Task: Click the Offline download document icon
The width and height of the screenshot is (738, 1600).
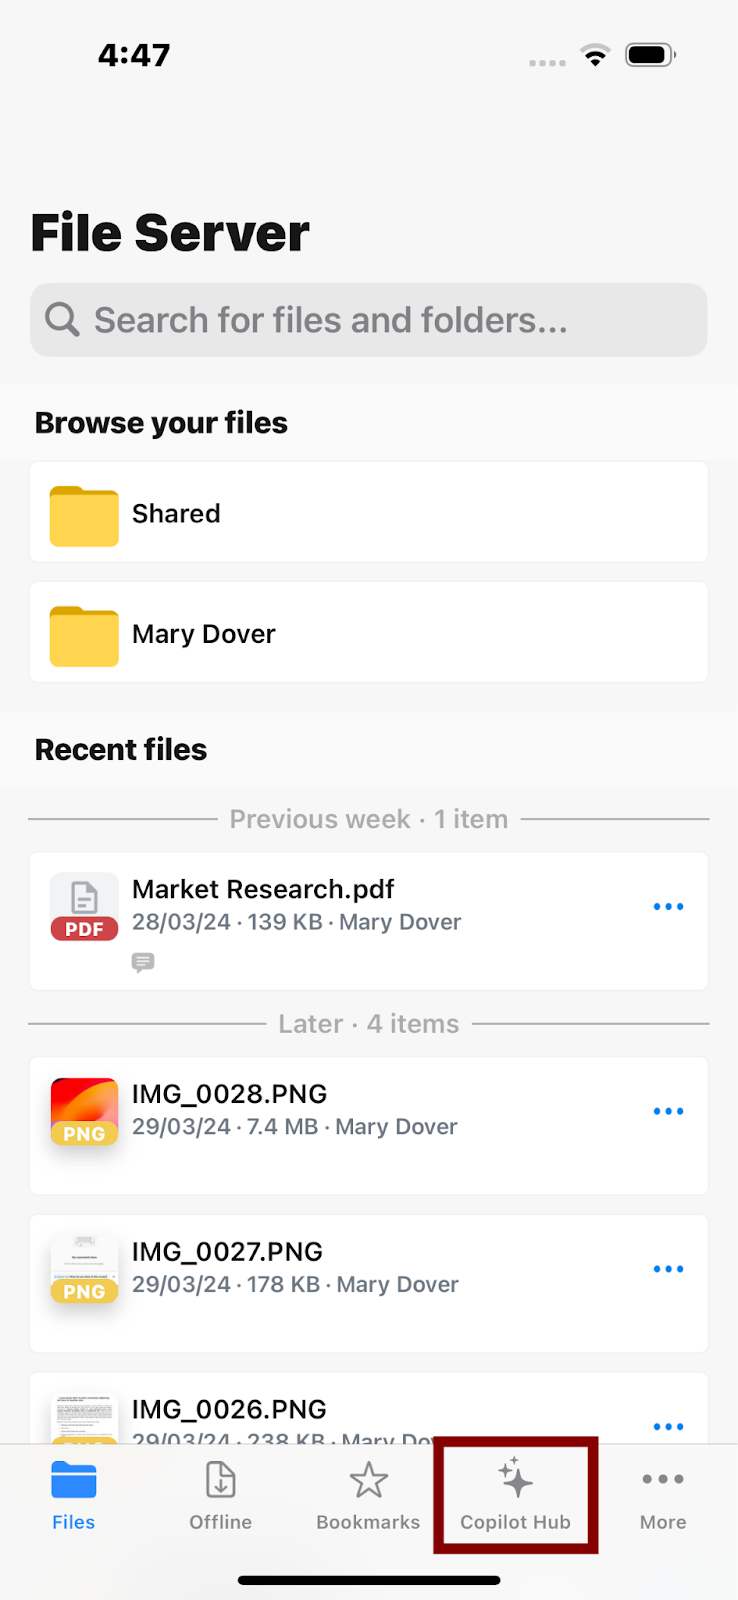Action: coord(221,1480)
